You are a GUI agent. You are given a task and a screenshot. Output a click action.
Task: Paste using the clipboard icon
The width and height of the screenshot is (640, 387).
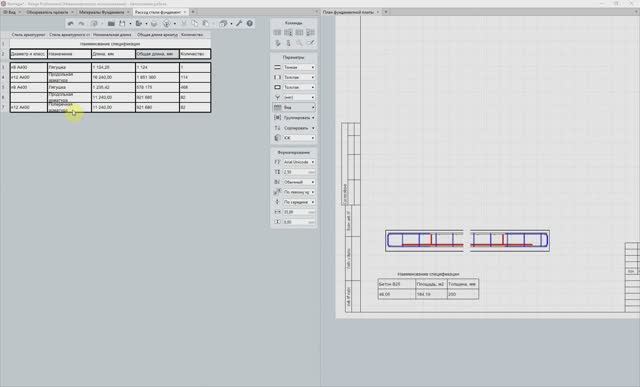206,24
